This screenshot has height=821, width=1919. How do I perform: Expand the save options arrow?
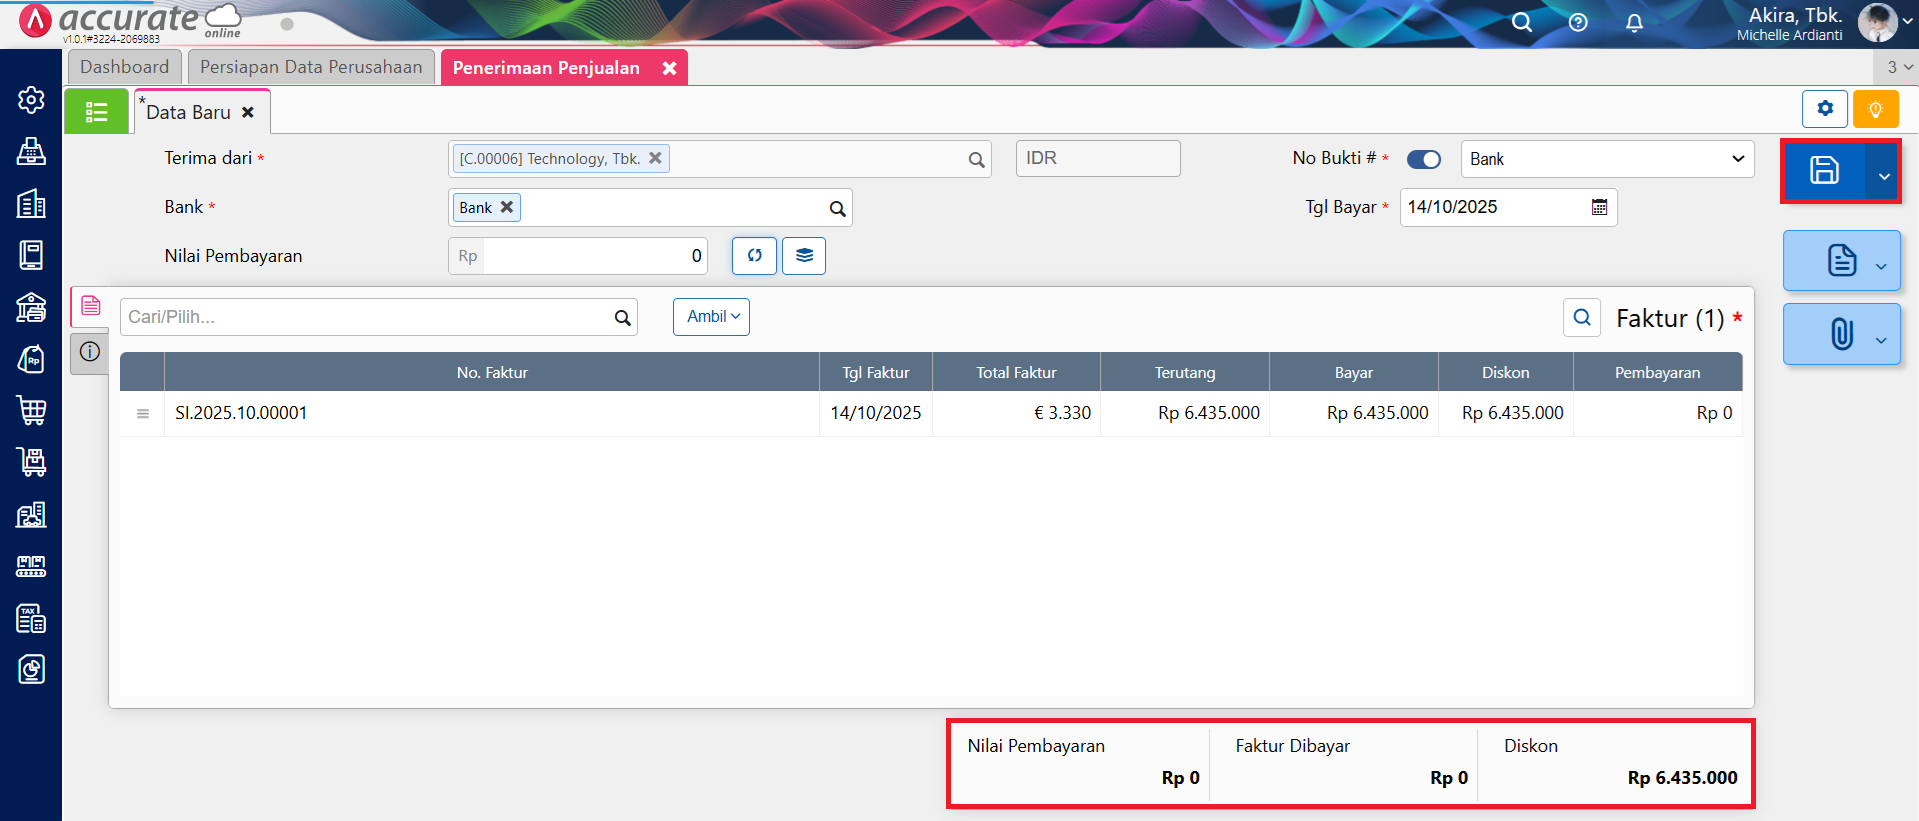click(x=1883, y=176)
